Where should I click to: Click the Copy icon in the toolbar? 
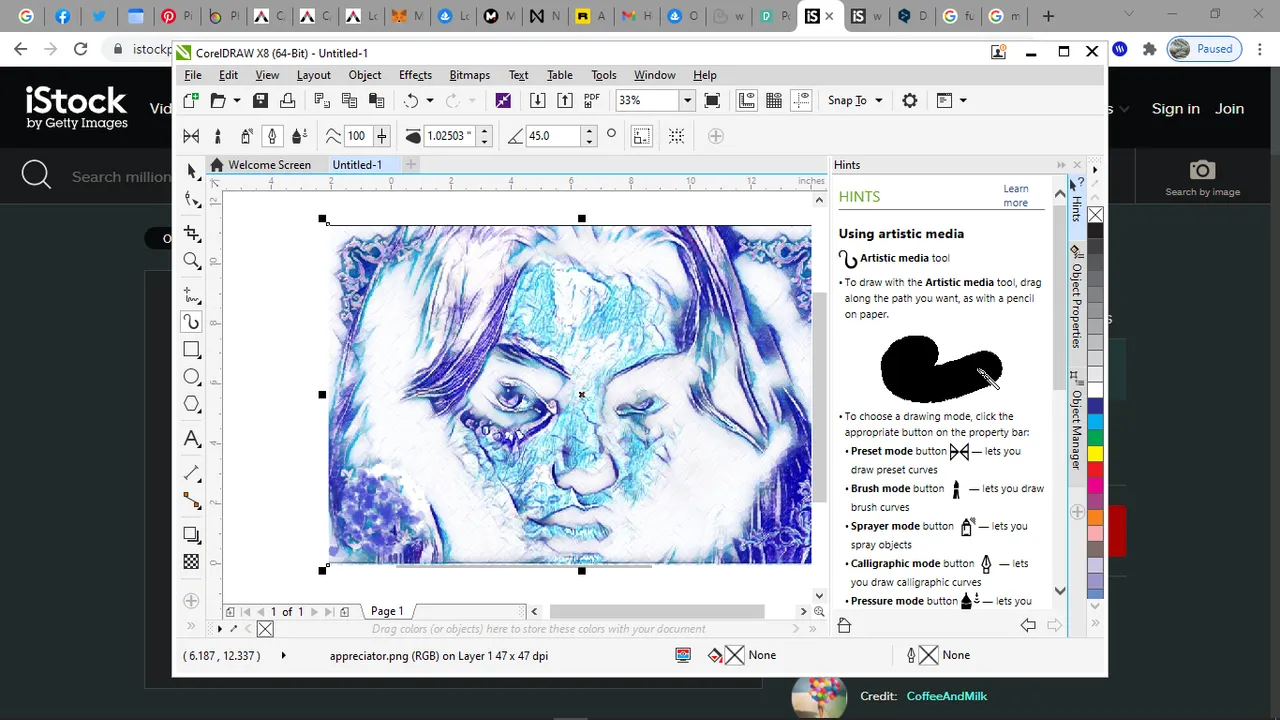pyautogui.click(x=349, y=100)
